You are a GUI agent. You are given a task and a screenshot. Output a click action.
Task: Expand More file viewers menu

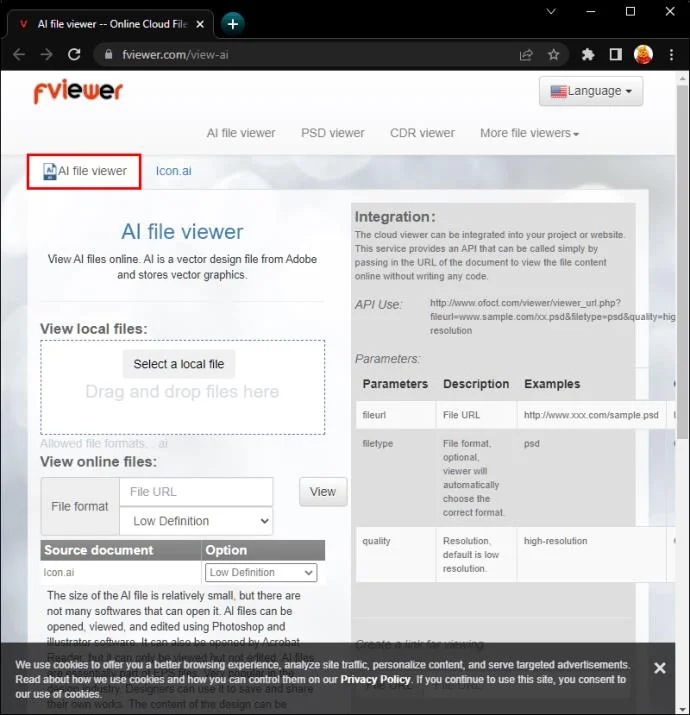tap(529, 133)
